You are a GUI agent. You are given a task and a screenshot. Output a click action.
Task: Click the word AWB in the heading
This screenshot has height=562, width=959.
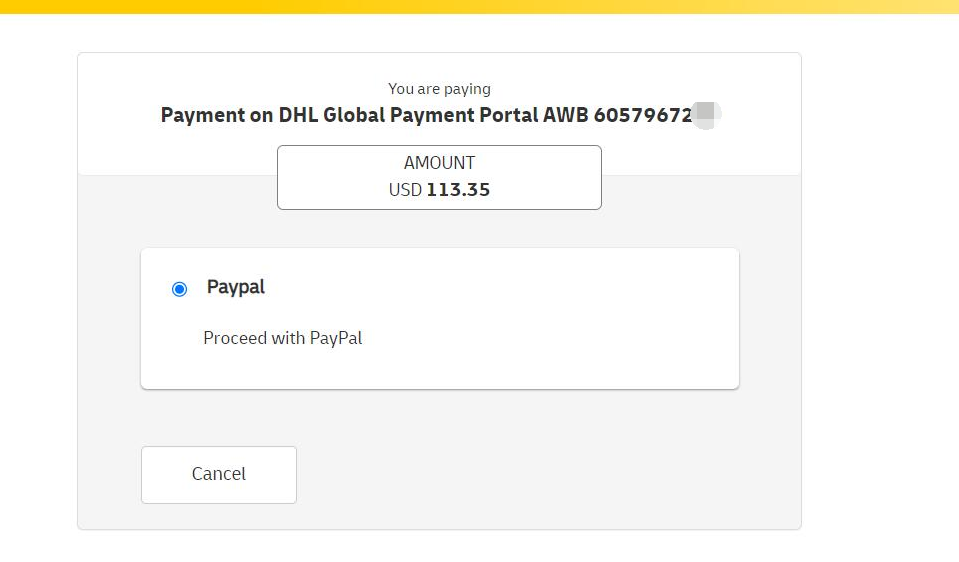click(x=566, y=114)
